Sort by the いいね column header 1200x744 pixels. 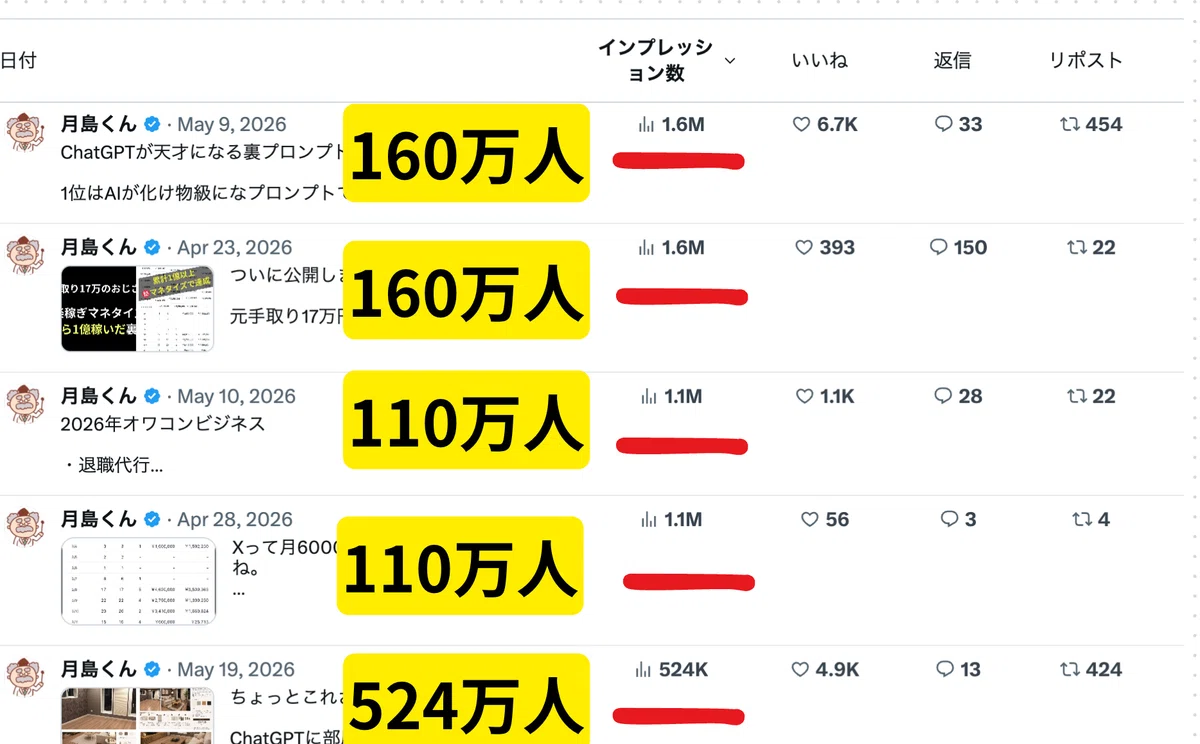(x=819, y=61)
